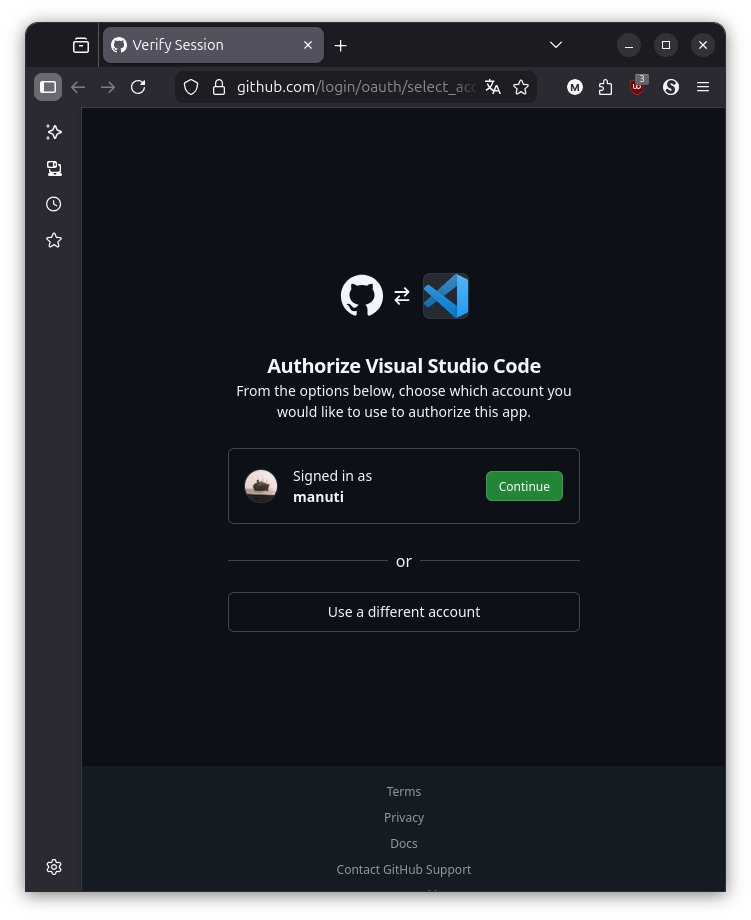Image resolution: width=751 pixels, height=920 pixels.
Task: Close the Verify Session tab
Action: tap(308, 45)
